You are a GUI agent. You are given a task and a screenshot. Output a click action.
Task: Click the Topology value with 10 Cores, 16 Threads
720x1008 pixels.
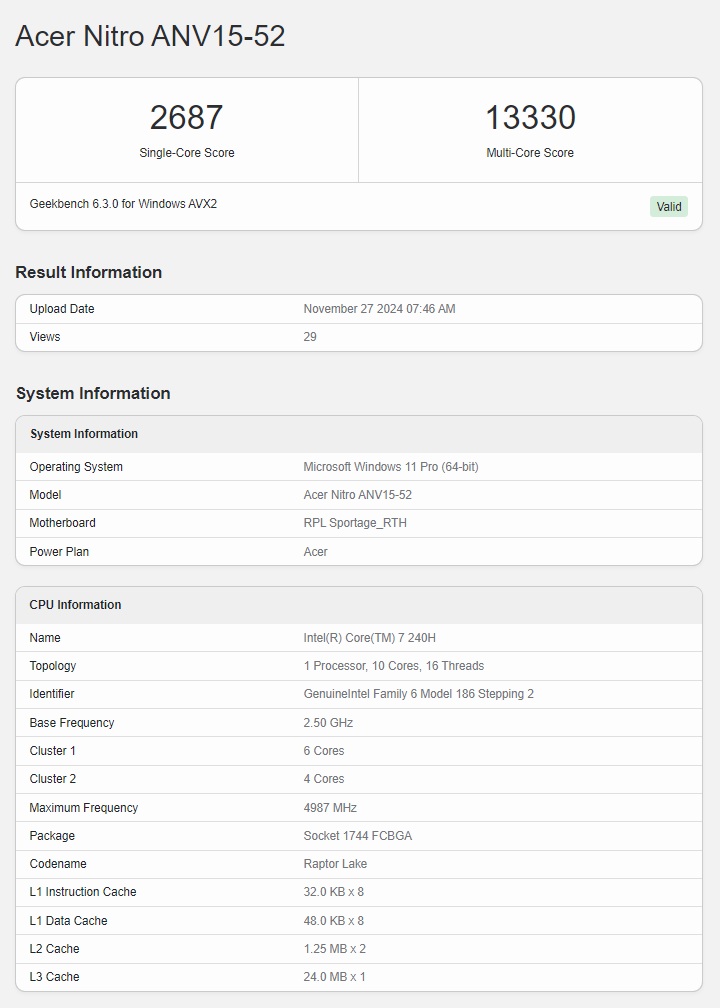[393, 666]
